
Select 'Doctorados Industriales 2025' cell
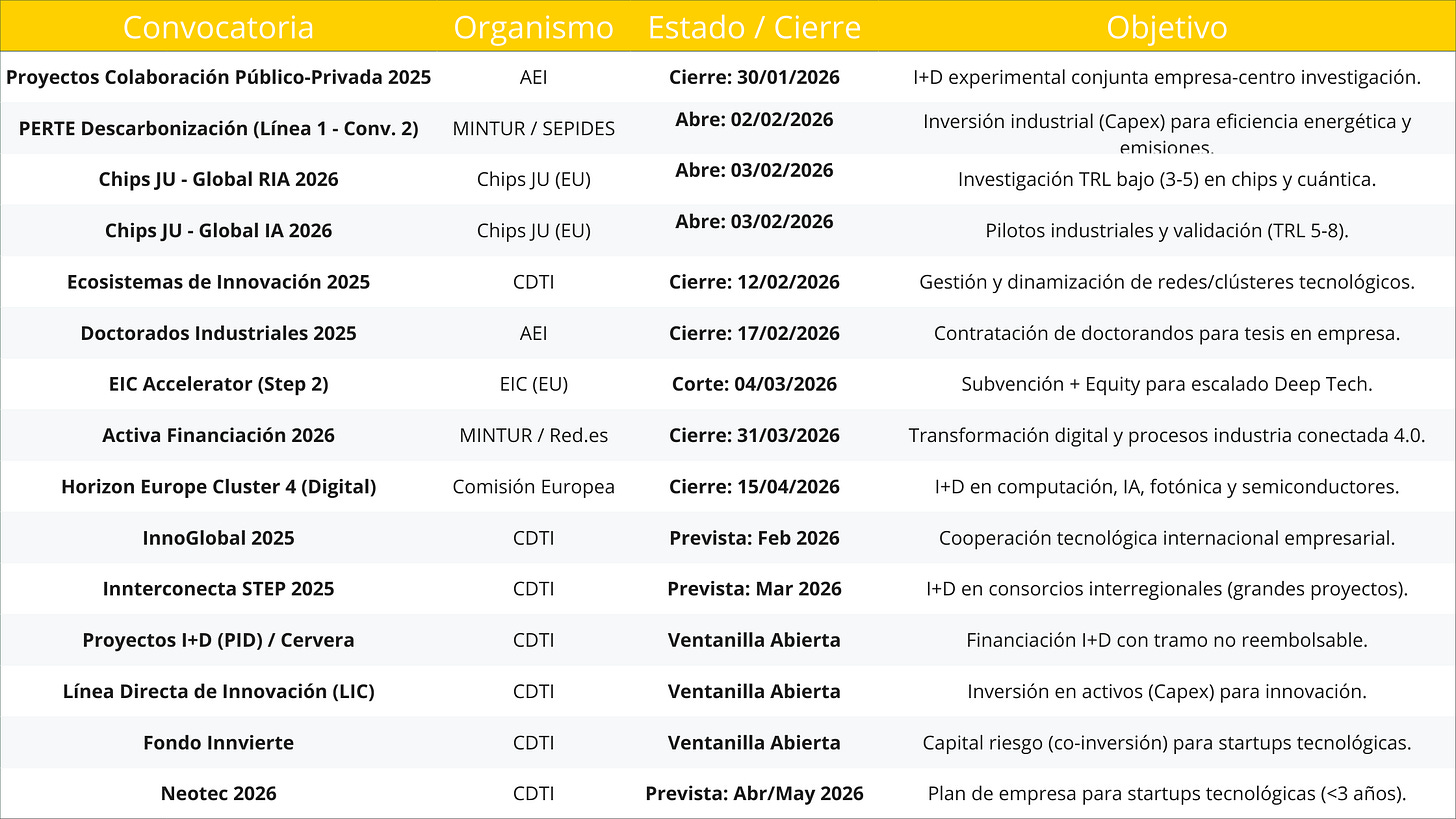pos(218,334)
